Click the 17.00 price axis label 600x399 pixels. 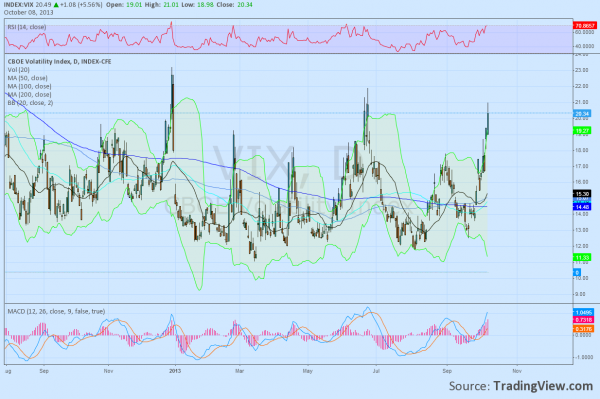coord(582,166)
